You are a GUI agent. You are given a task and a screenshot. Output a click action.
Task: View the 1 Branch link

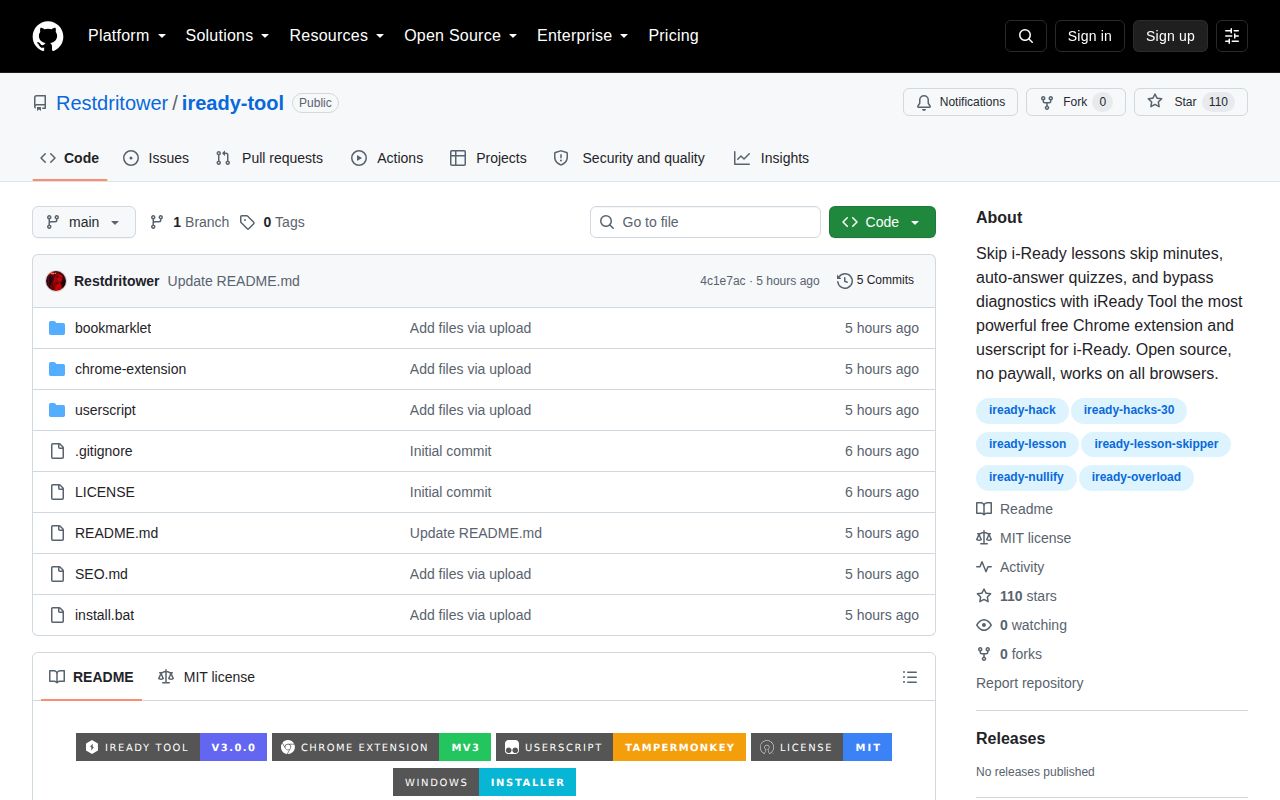pyautogui.click(x=189, y=222)
